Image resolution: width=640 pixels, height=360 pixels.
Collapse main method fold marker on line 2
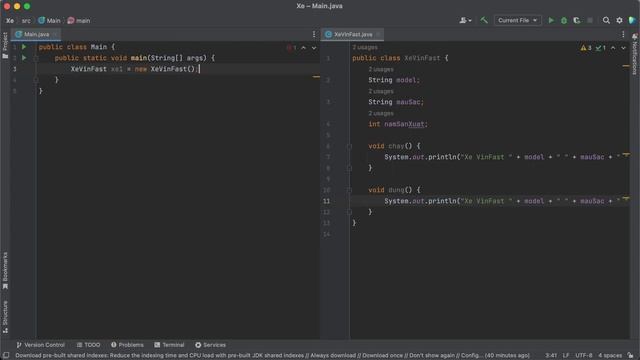[x=36, y=58]
